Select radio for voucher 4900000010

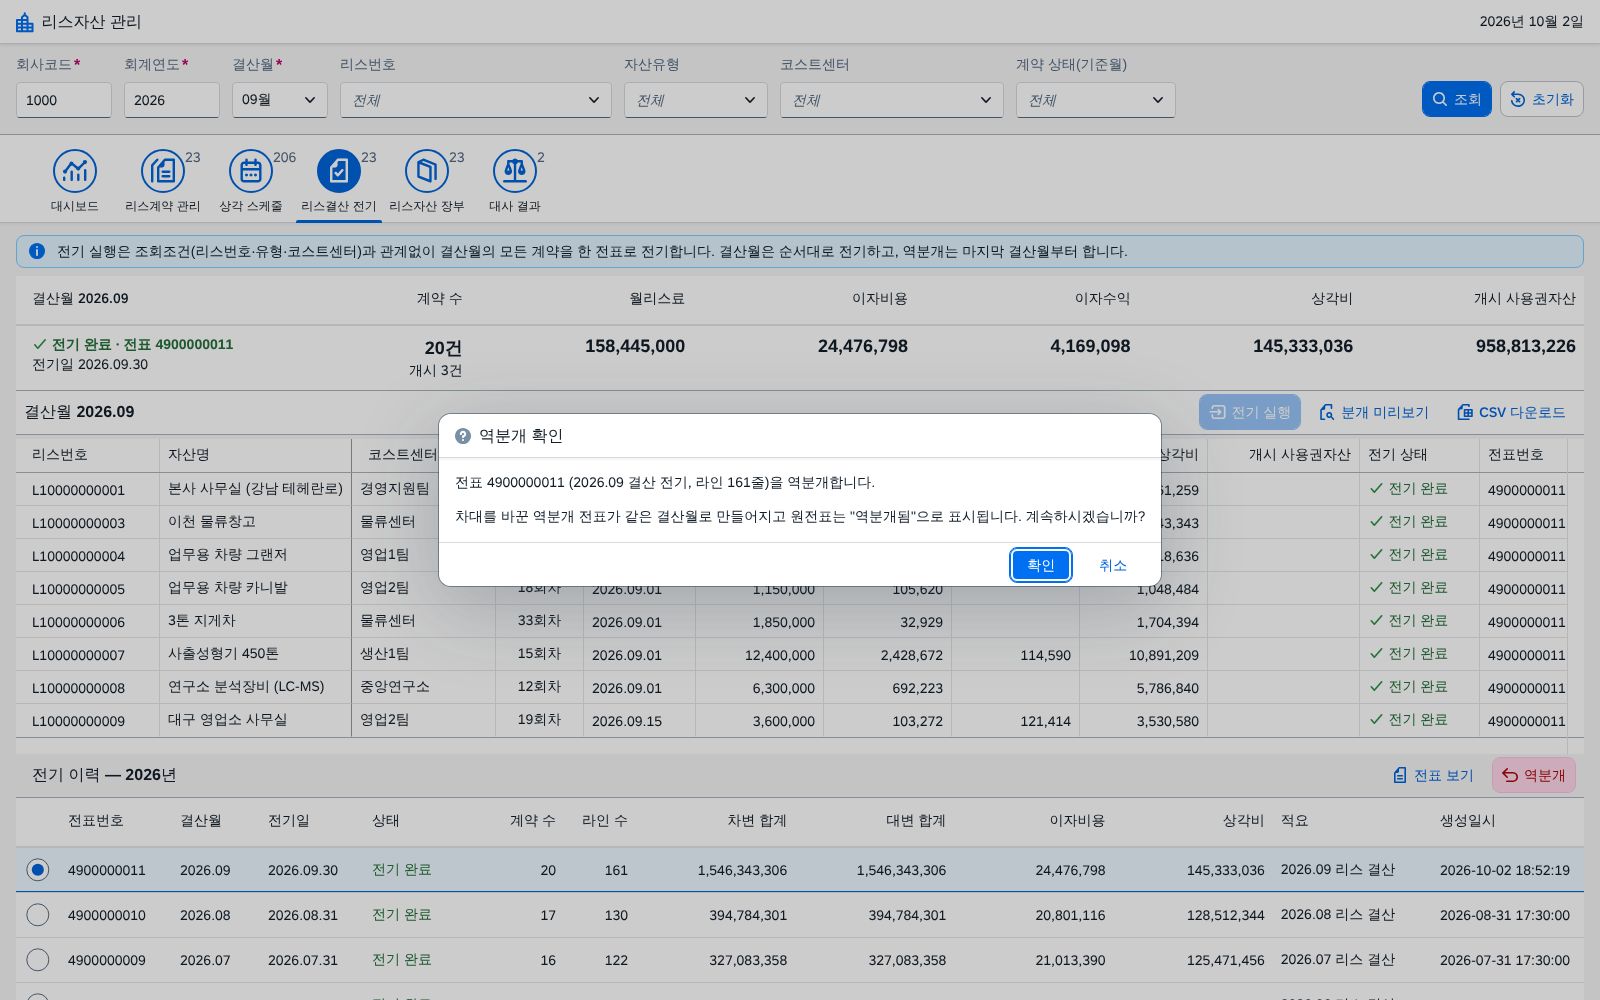pyautogui.click(x=37, y=915)
